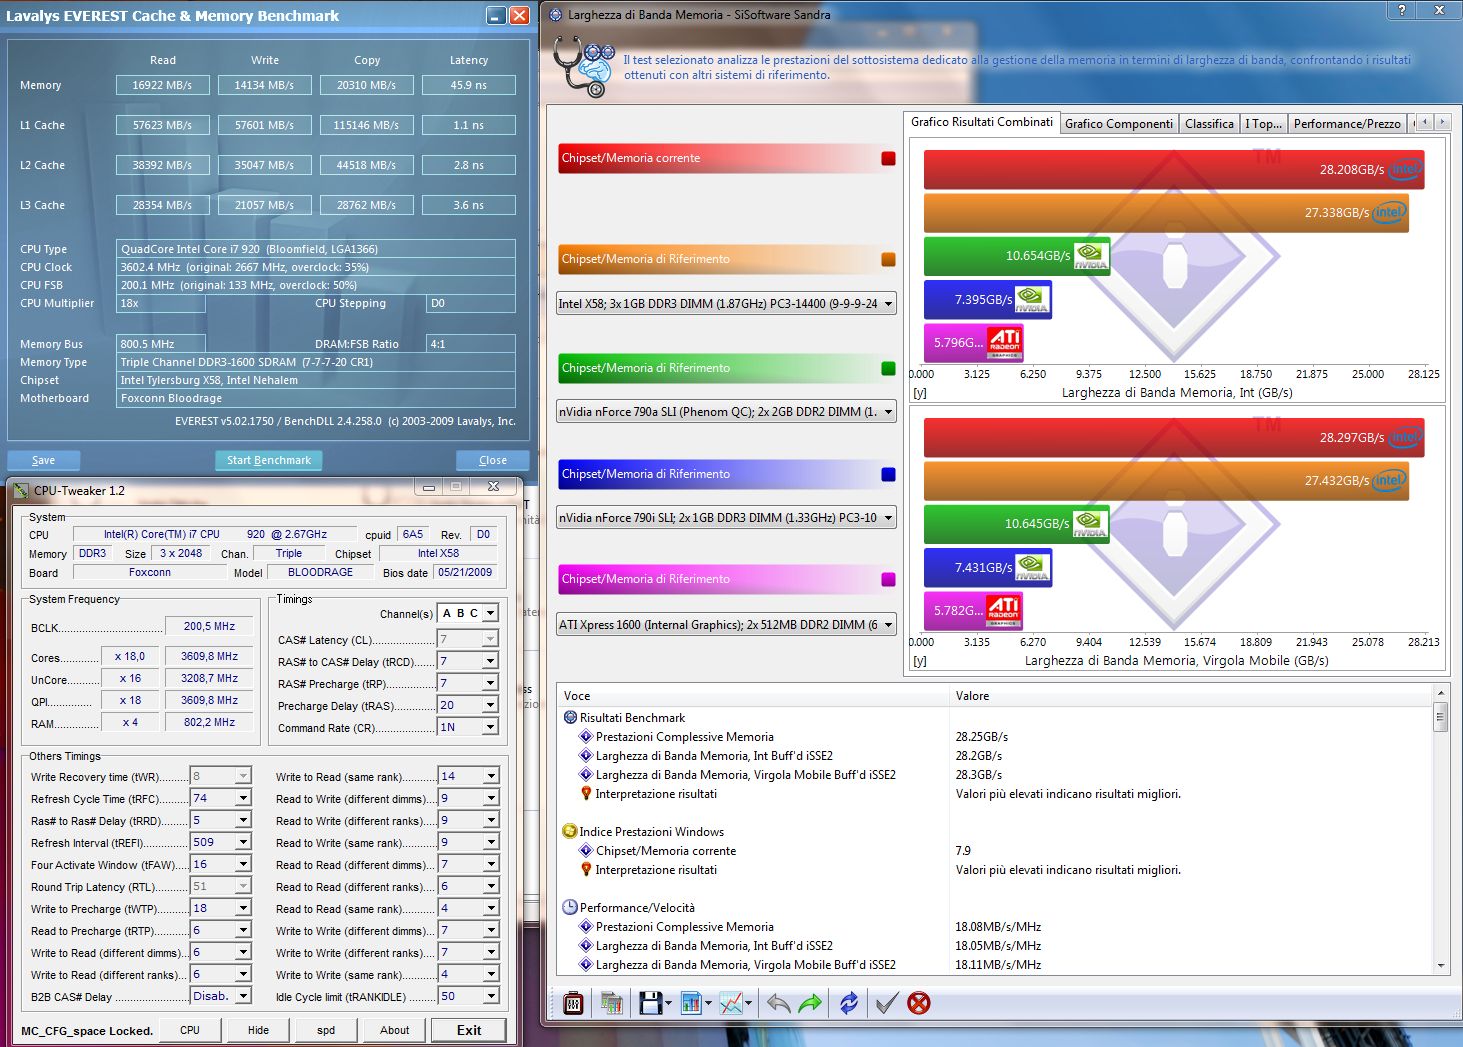The image size is (1463, 1047).
Task: Click right arrow to reveal more Sandra tabs
Action: click(x=1442, y=122)
